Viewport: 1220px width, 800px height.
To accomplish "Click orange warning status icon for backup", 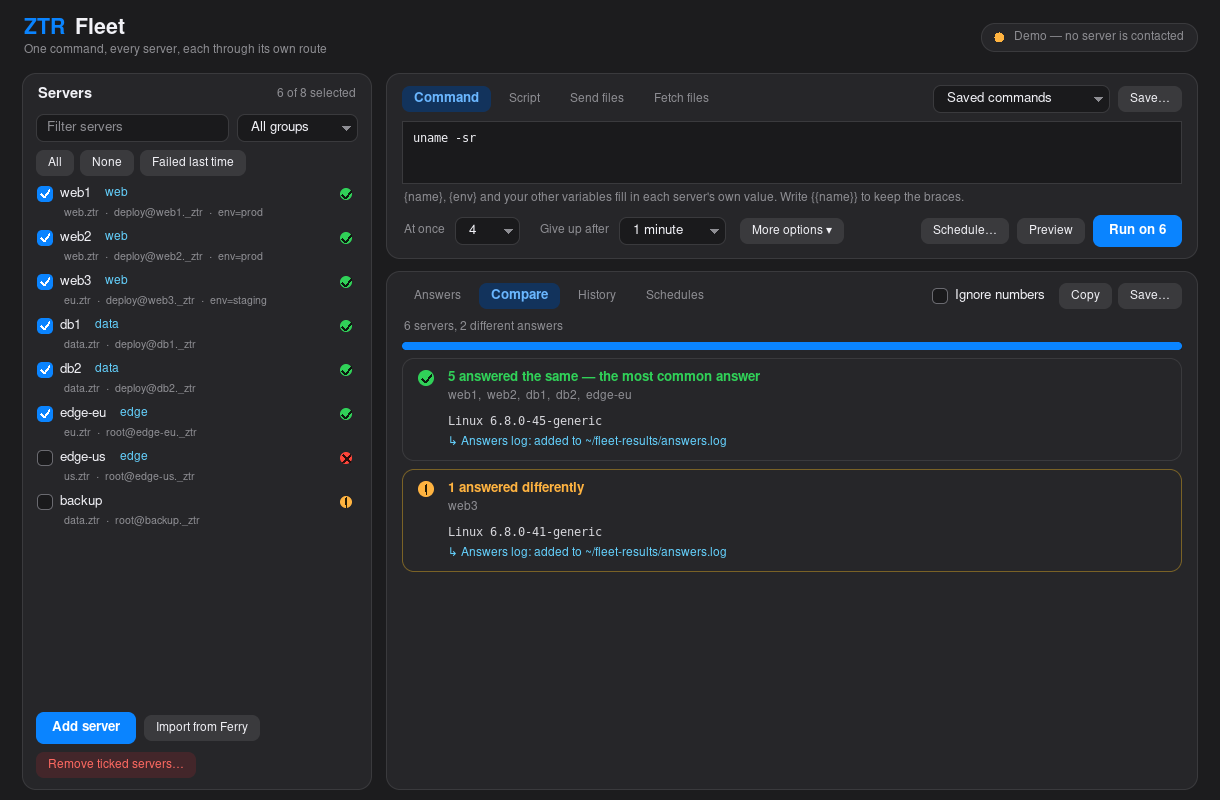I will coord(346,502).
